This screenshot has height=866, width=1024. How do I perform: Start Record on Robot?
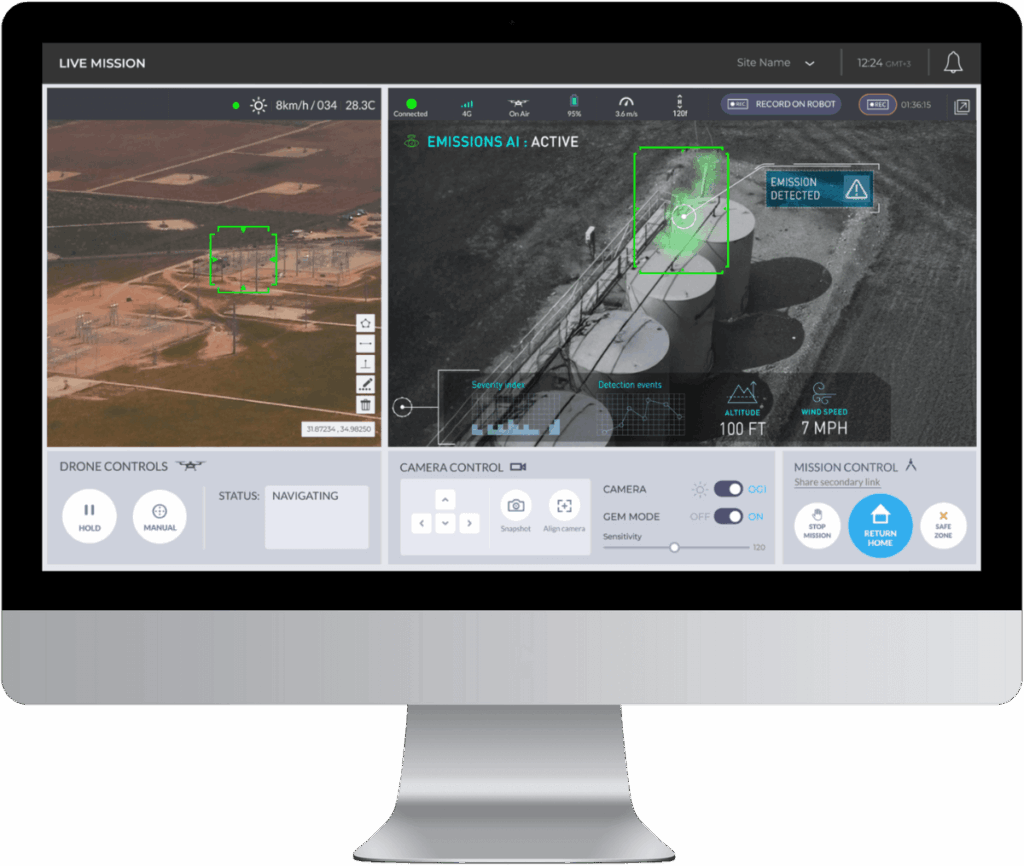[781, 104]
